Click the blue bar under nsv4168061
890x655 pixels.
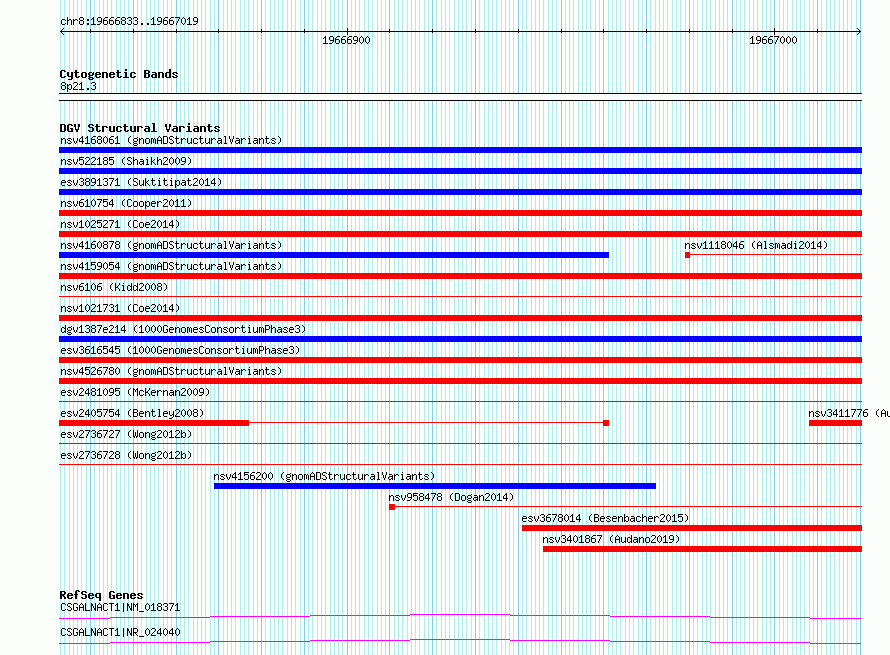[460, 150]
